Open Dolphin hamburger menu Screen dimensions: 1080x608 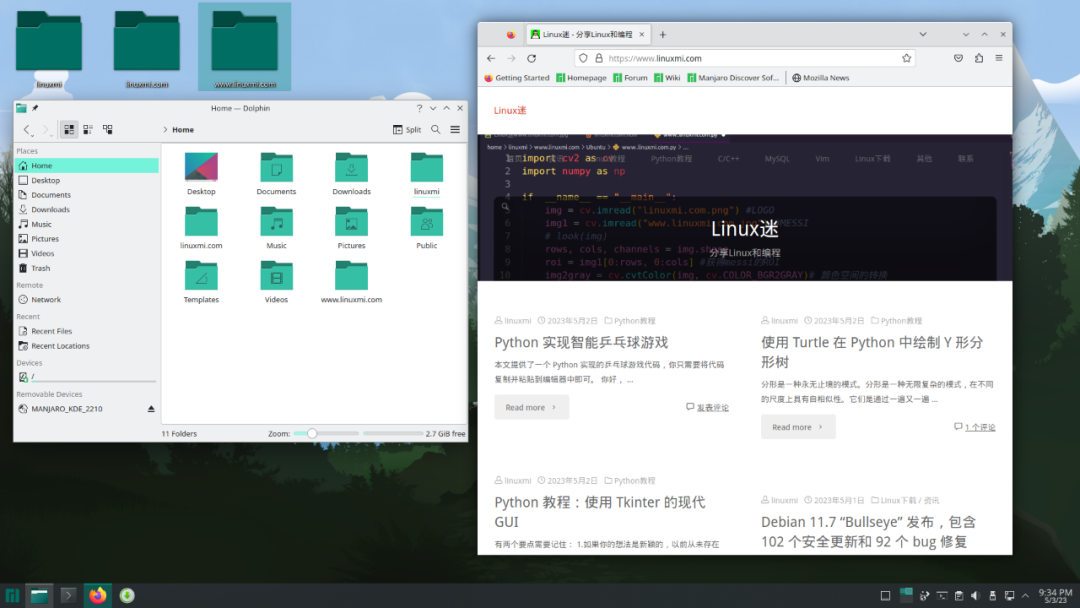(455, 129)
